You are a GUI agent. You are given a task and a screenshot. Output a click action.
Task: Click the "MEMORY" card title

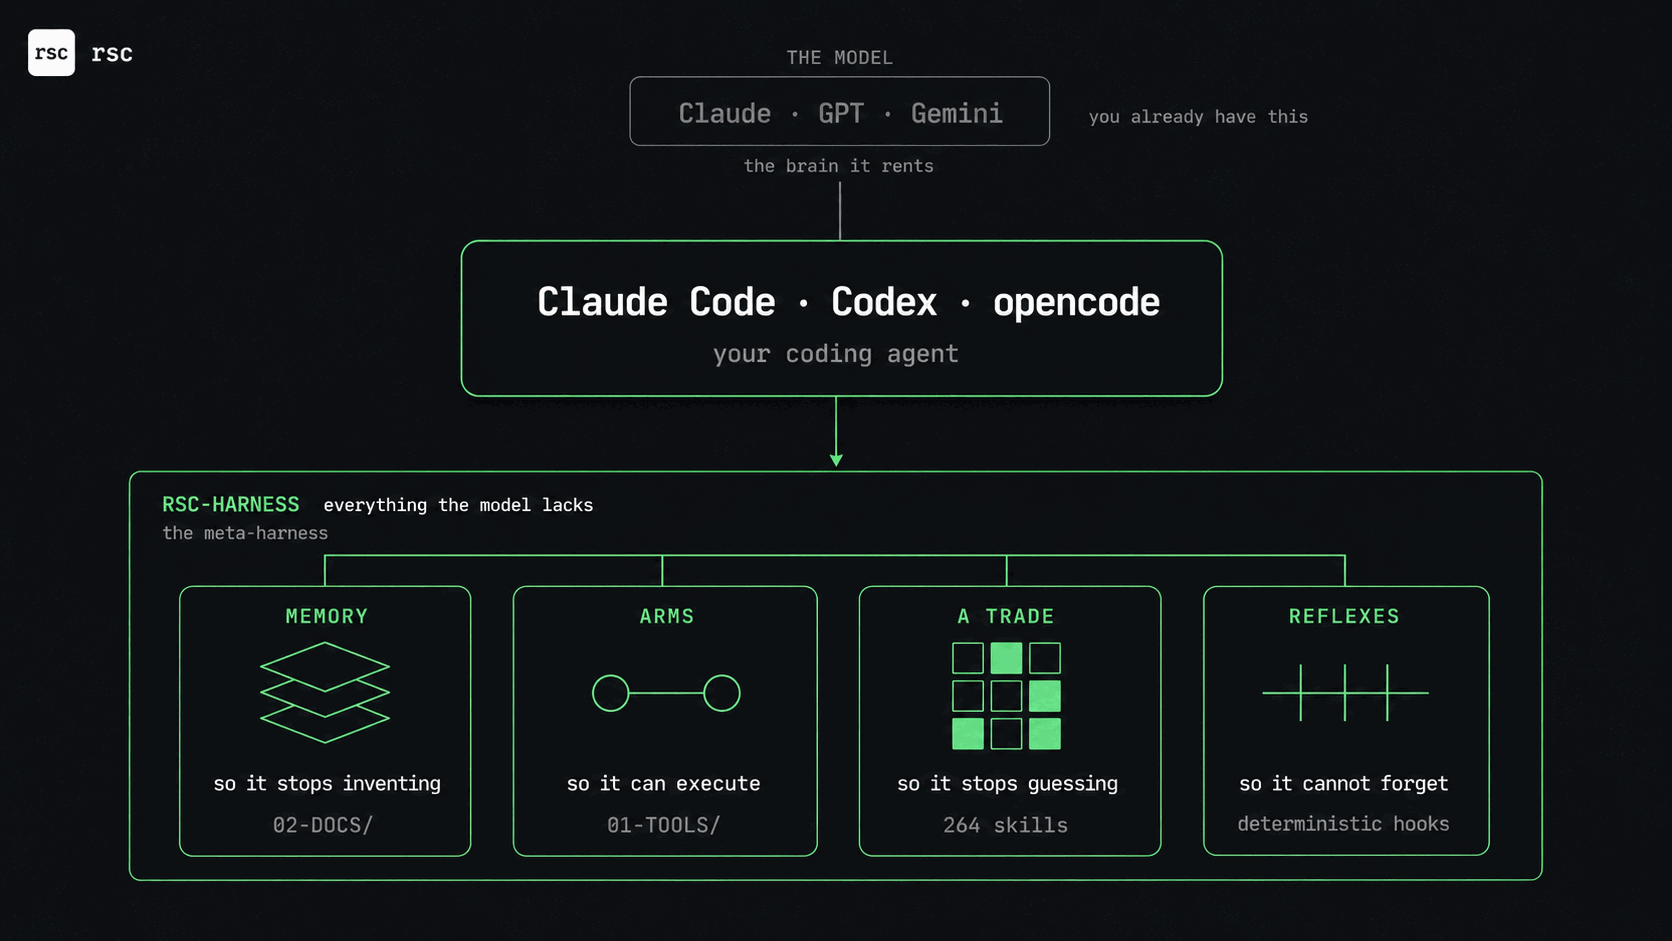point(327,617)
